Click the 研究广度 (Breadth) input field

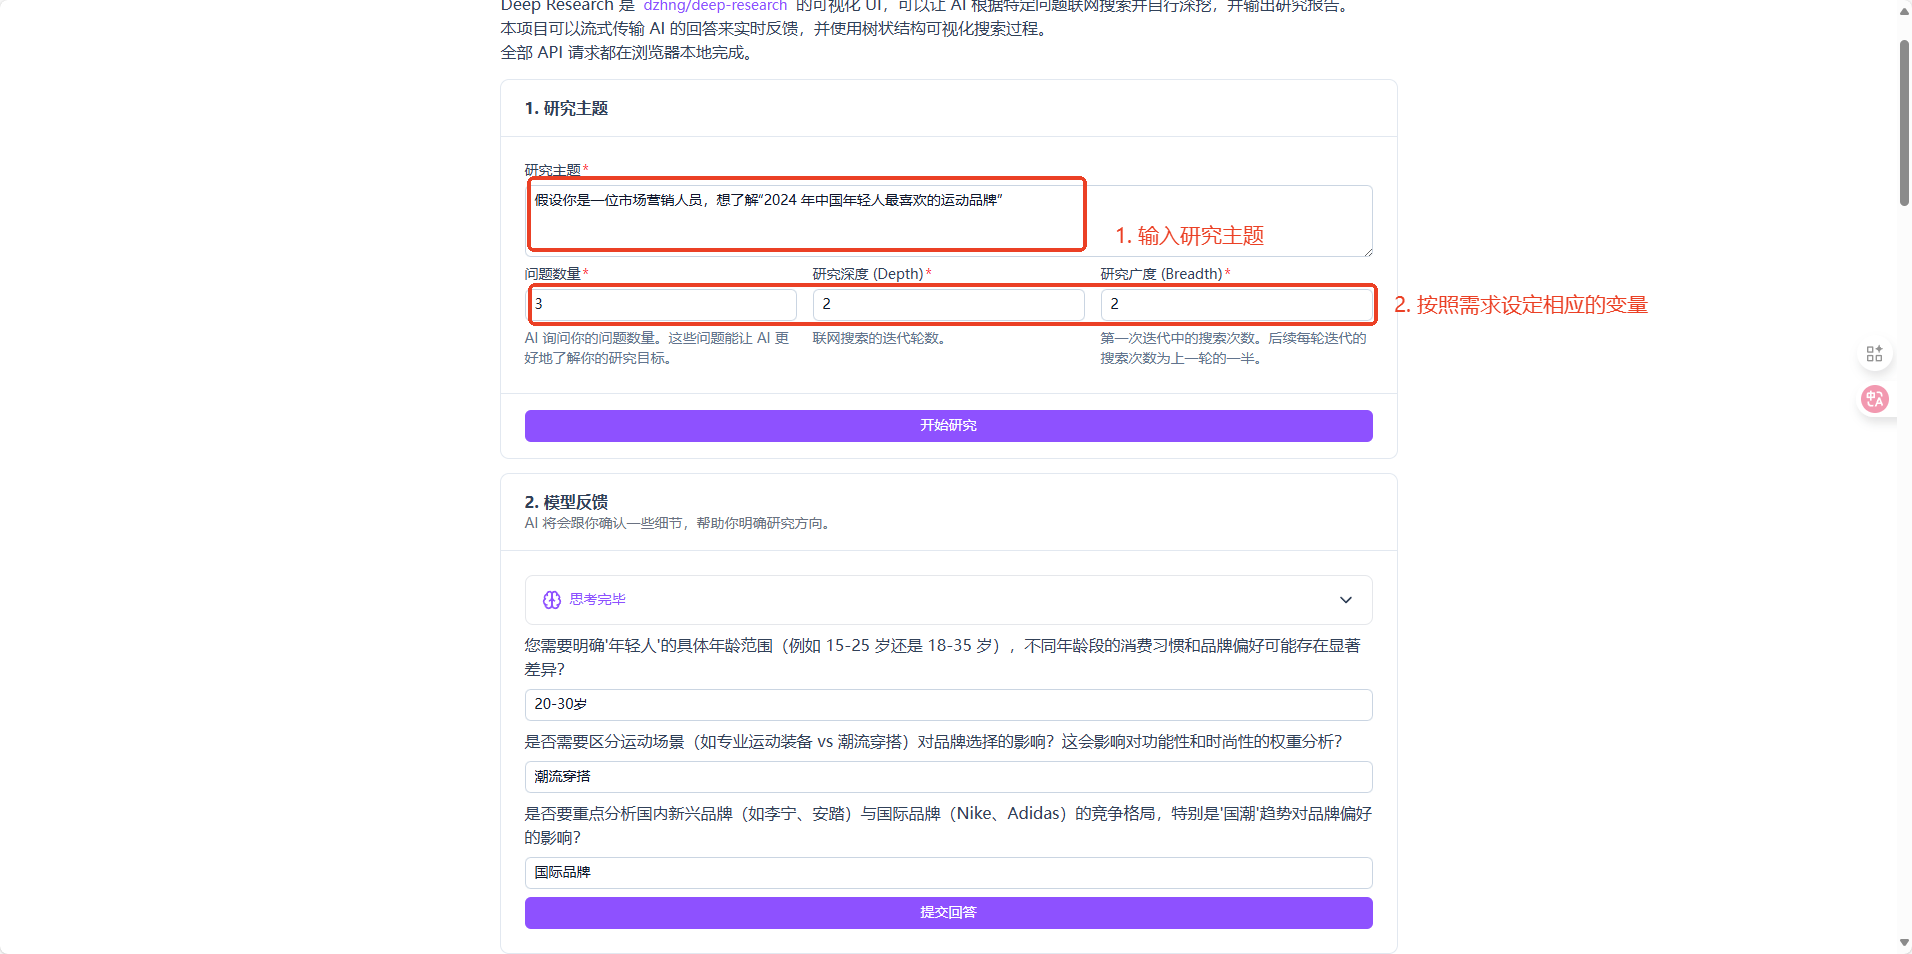(1236, 304)
